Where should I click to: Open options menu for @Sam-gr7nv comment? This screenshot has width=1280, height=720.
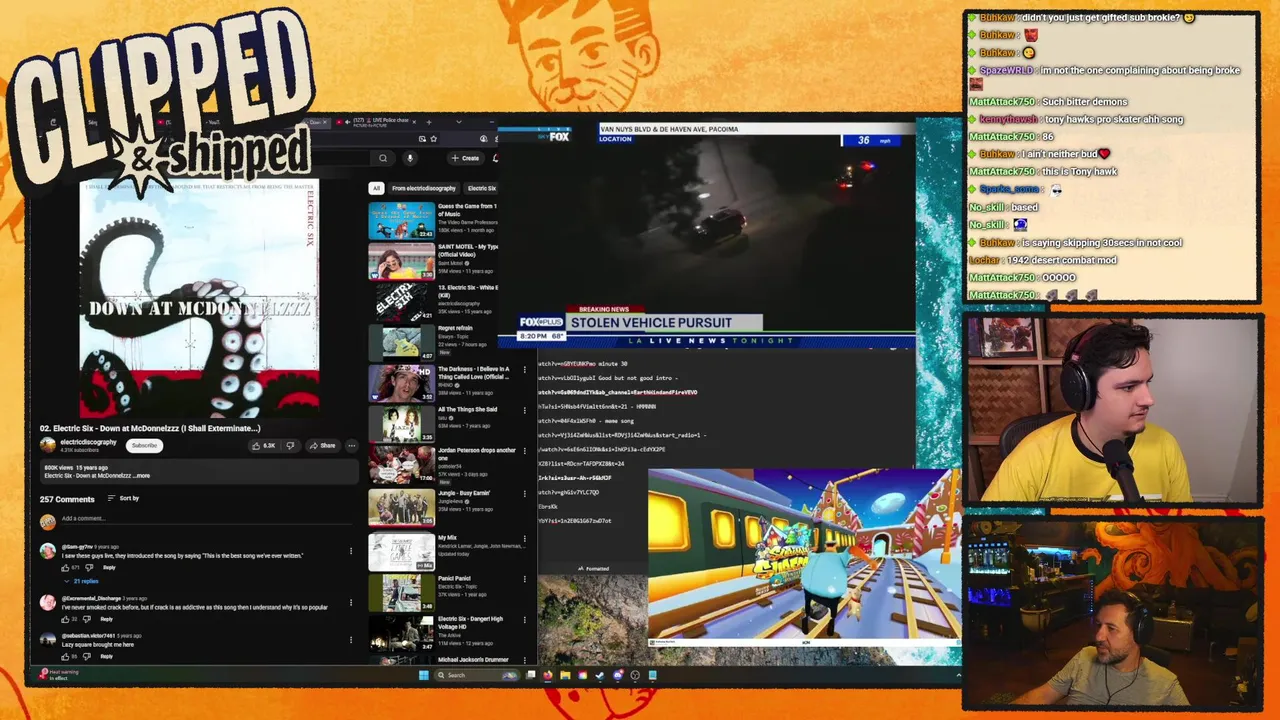coord(351,551)
